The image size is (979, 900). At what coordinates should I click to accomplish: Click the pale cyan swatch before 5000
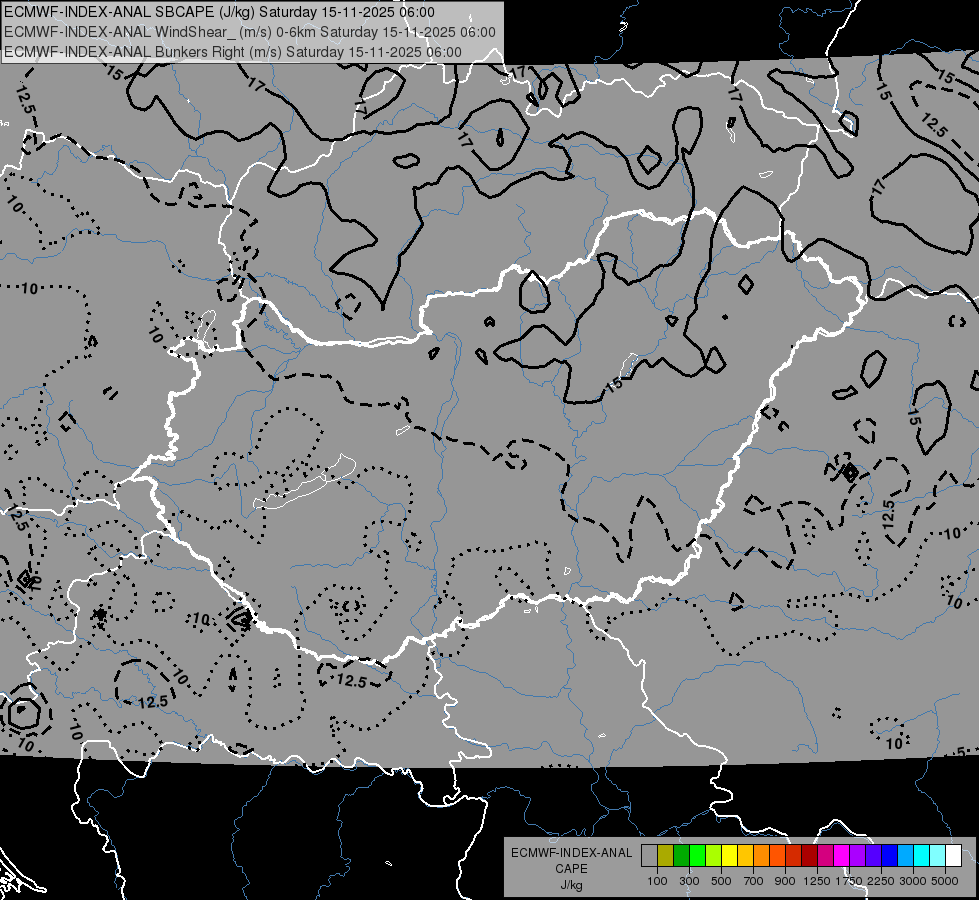938,856
